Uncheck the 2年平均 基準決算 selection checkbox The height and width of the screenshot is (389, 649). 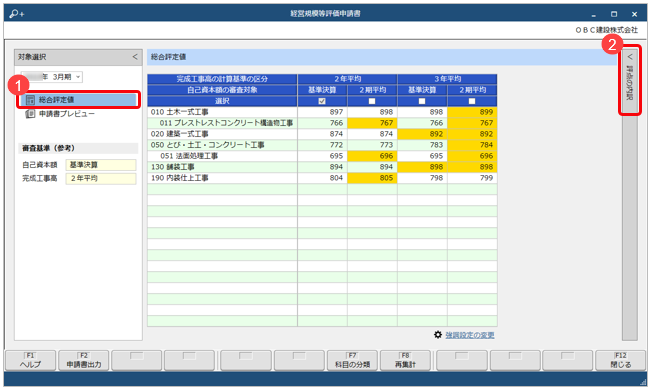pyautogui.click(x=322, y=101)
